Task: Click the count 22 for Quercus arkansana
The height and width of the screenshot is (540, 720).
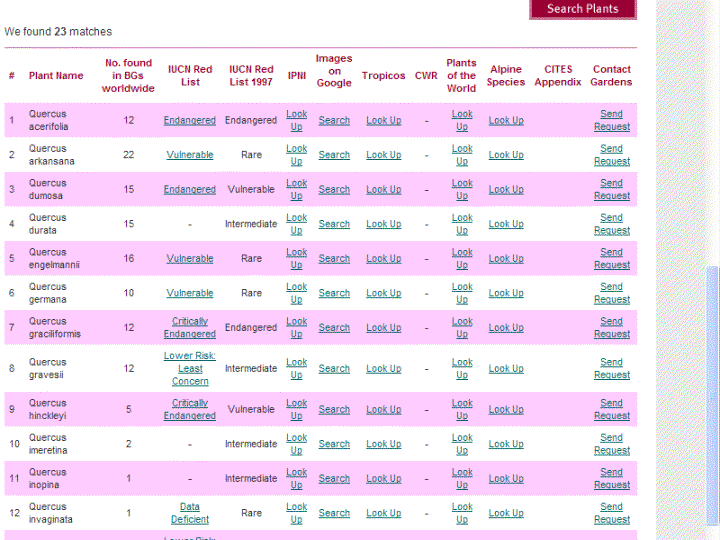Action: [129, 155]
